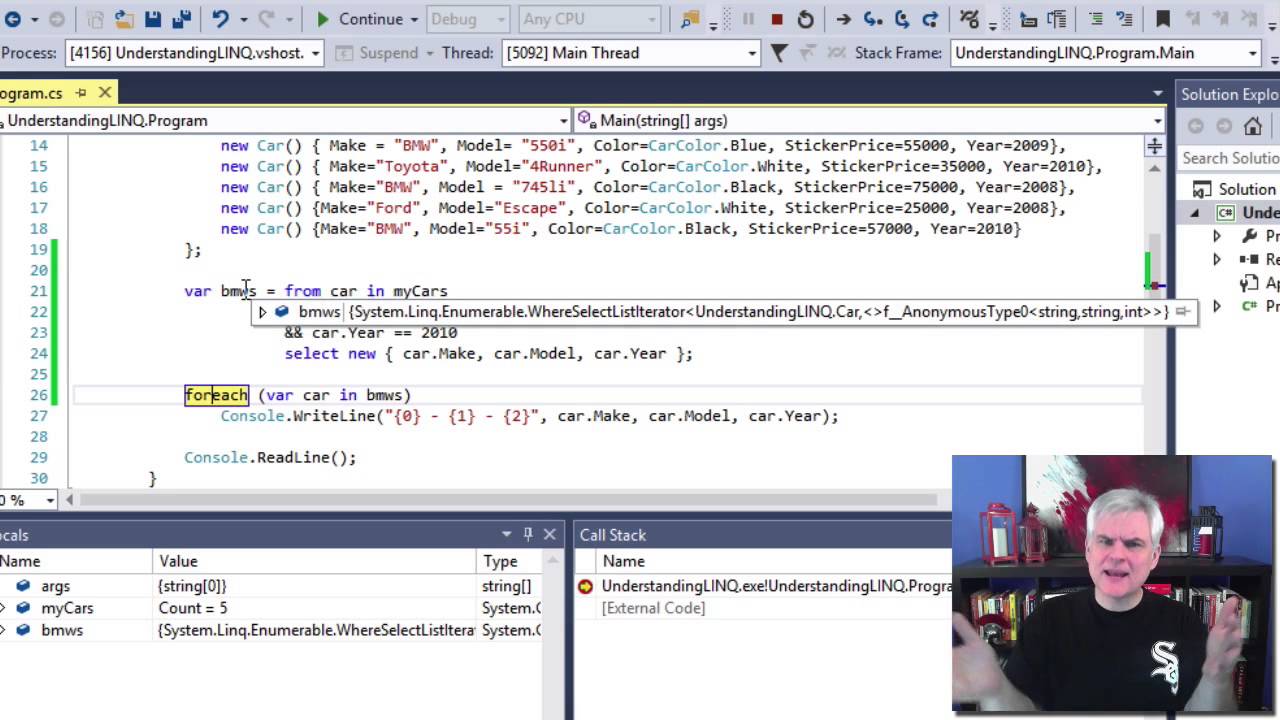Select the current Call Stack frame row
The height and width of the screenshot is (720, 1280).
pos(765,586)
